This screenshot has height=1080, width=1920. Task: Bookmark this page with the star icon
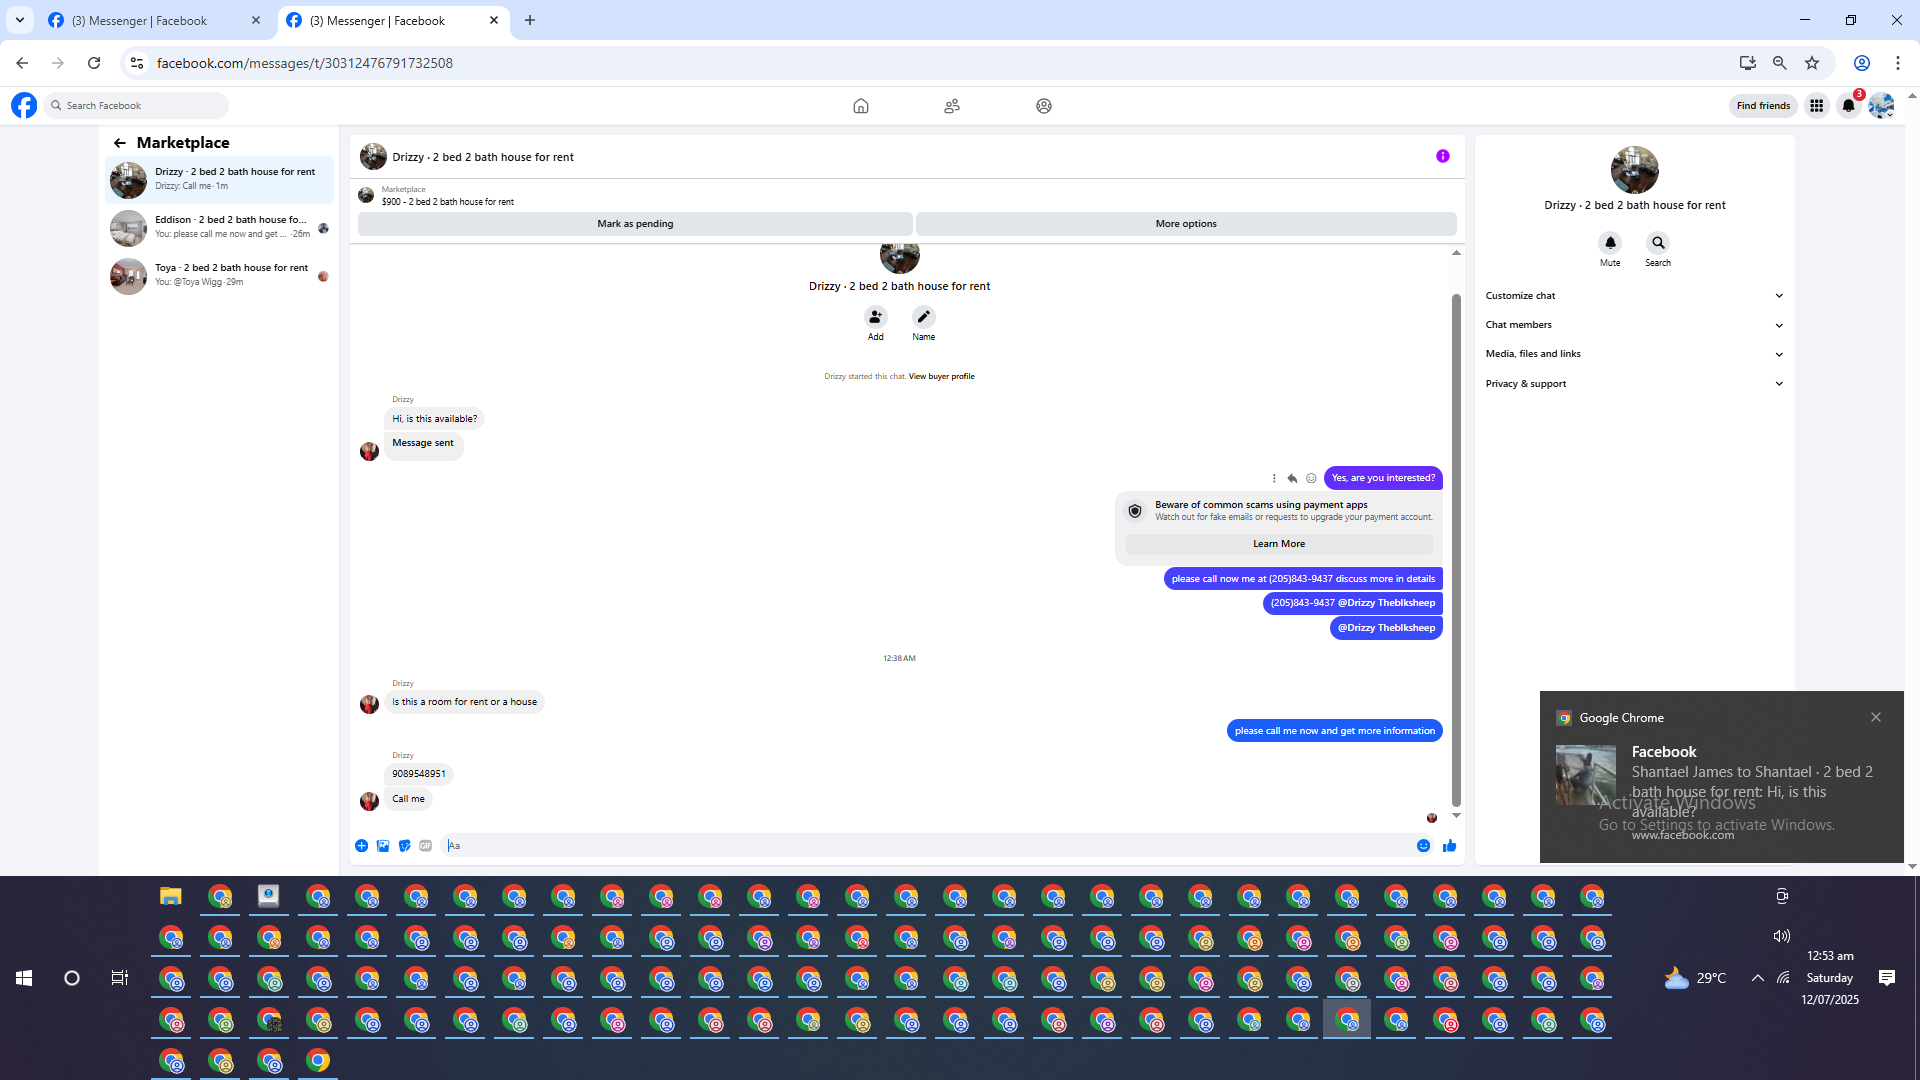click(x=1812, y=63)
